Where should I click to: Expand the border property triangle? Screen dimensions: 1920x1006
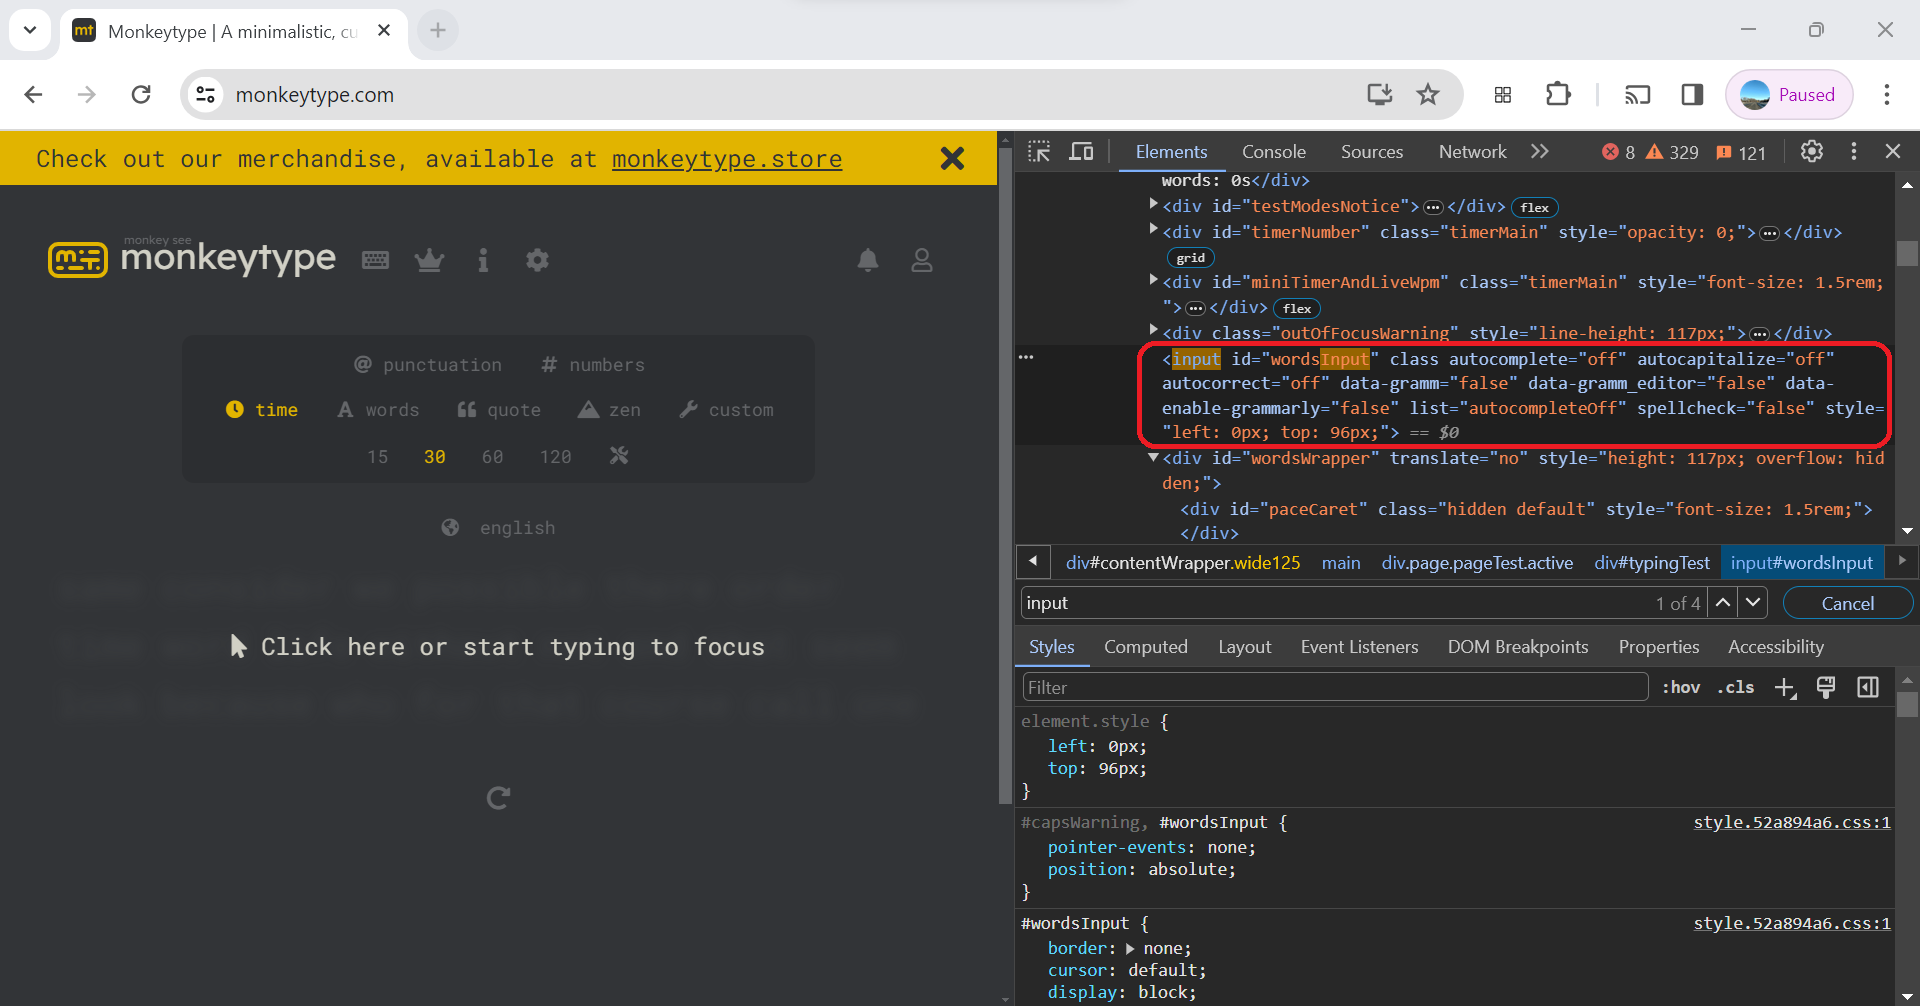(1130, 948)
